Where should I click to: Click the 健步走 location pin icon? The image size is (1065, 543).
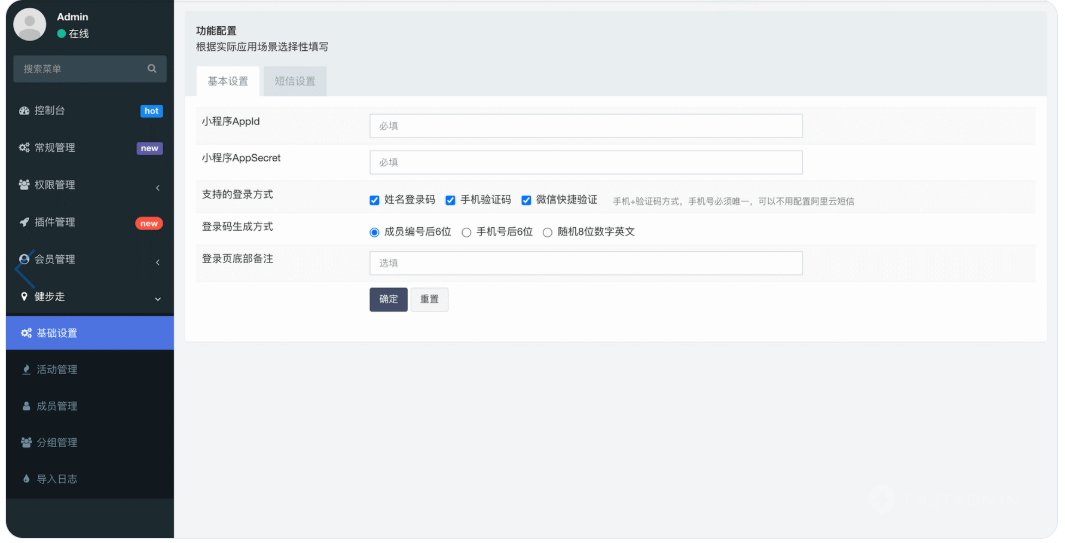click(24, 297)
